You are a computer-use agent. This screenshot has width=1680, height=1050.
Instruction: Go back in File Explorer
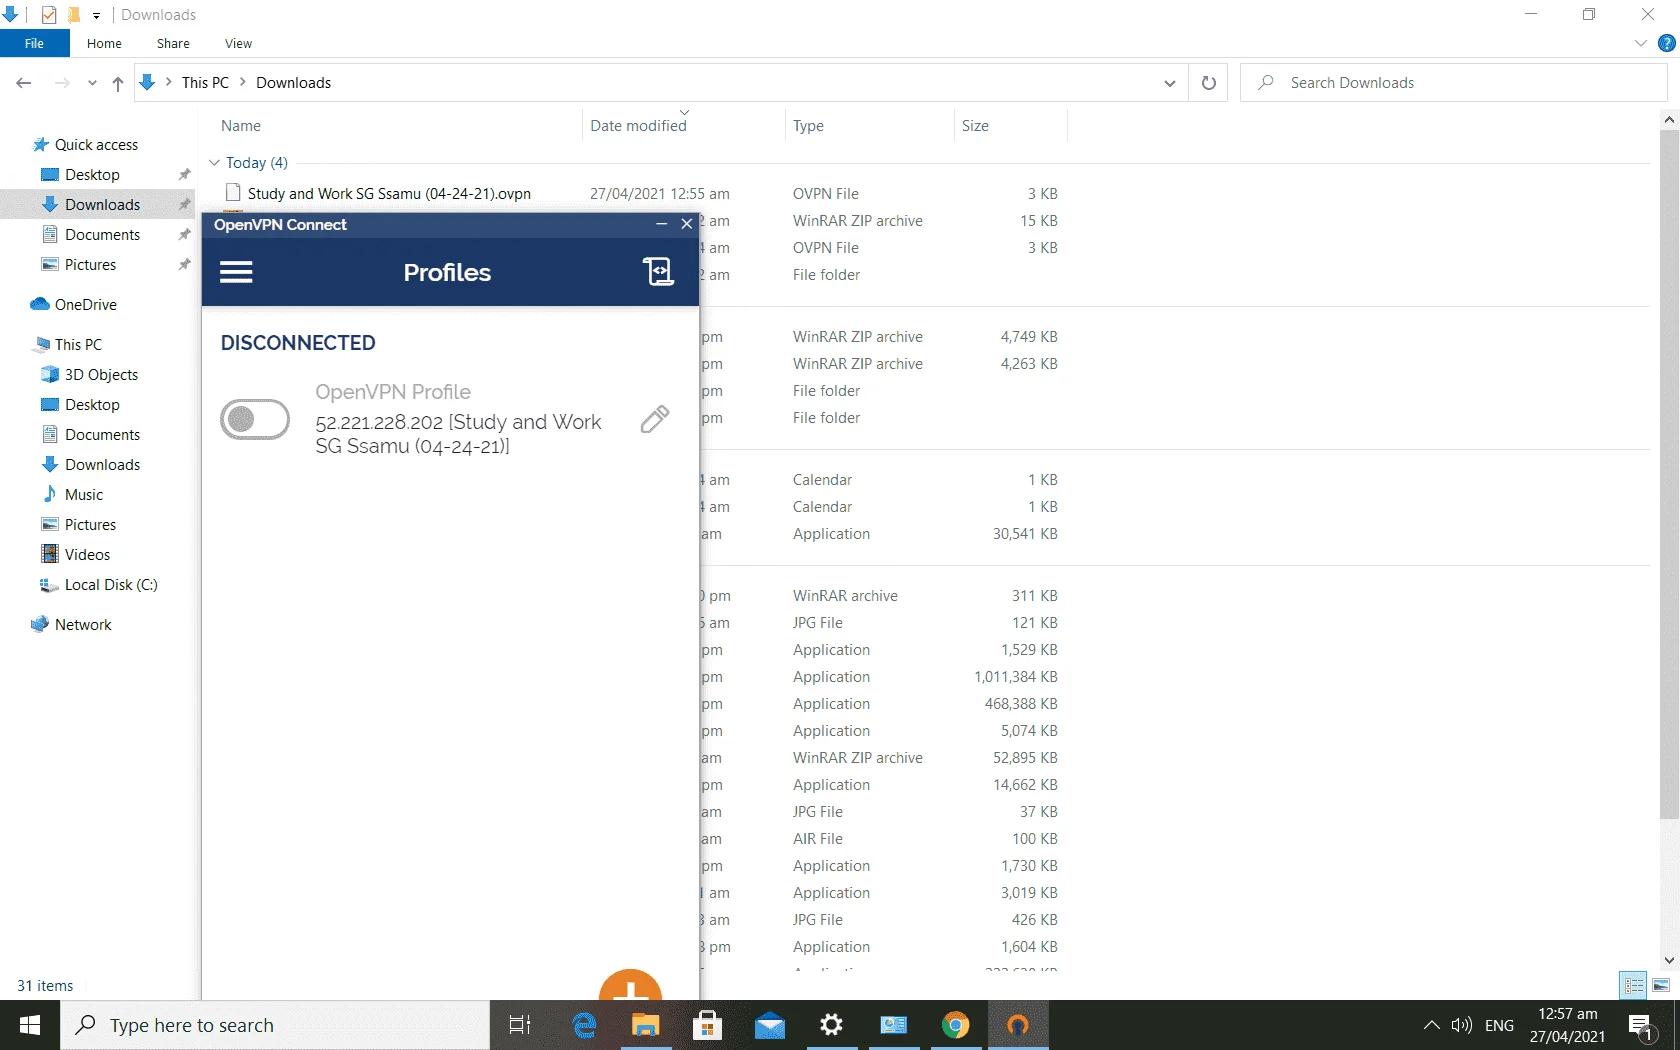tap(24, 83)
